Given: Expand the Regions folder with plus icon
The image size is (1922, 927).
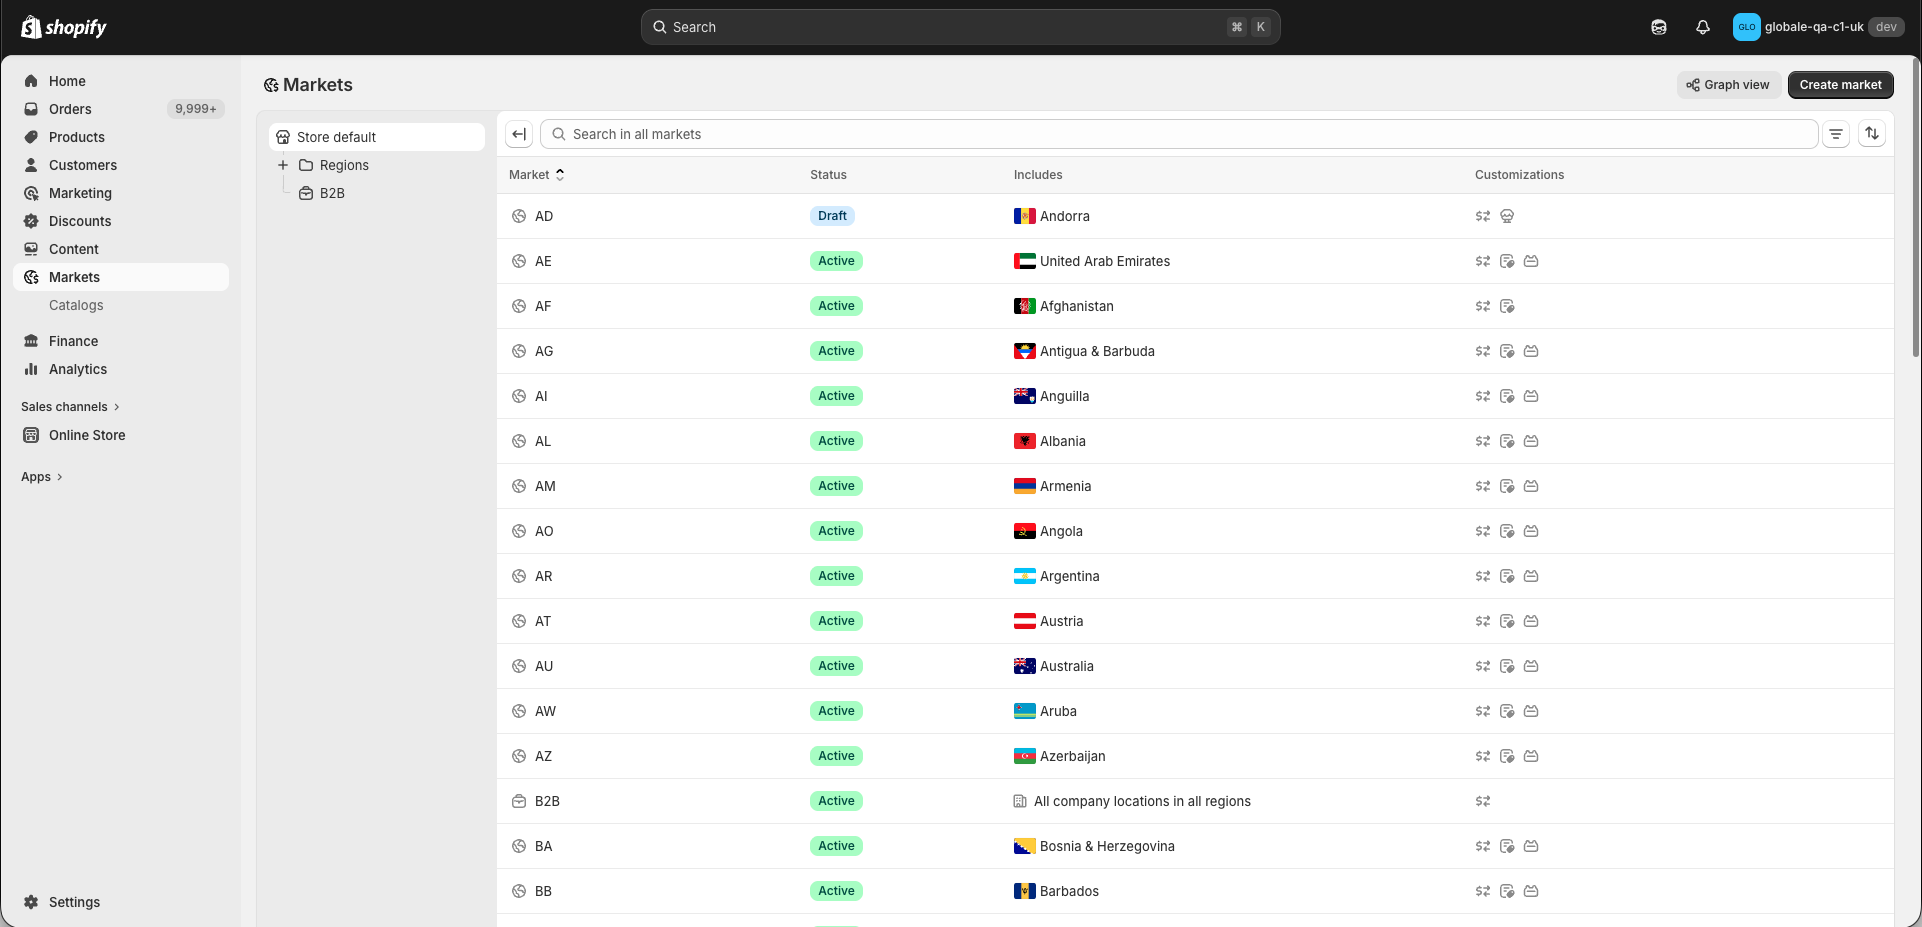Looking at the screenshot, I should (283, 165).
